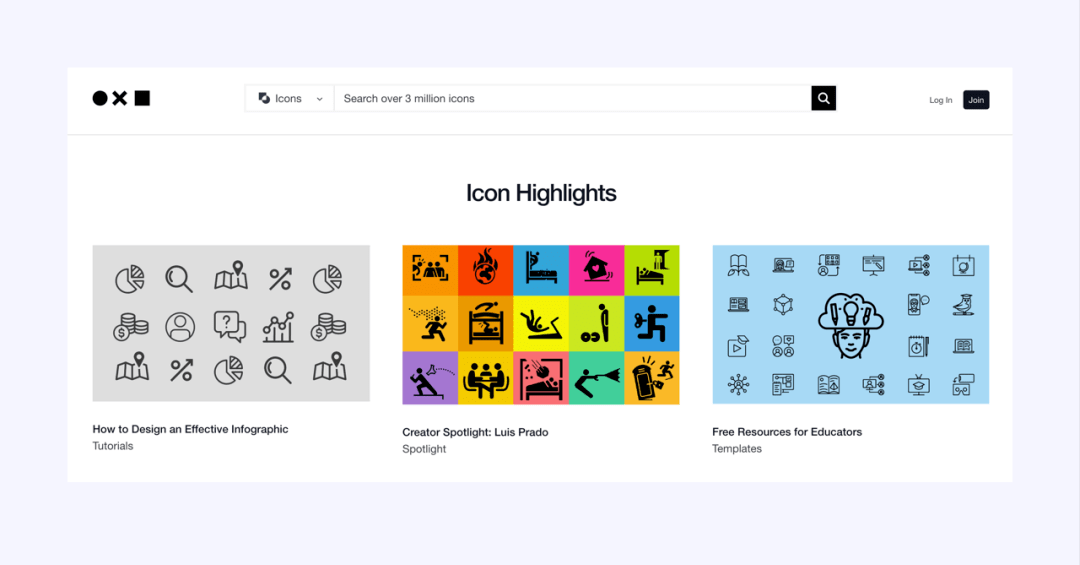Screen dimensions: 1080x565
Task: Click the yellow table meeting icon tile
Action: pos(486,378)
